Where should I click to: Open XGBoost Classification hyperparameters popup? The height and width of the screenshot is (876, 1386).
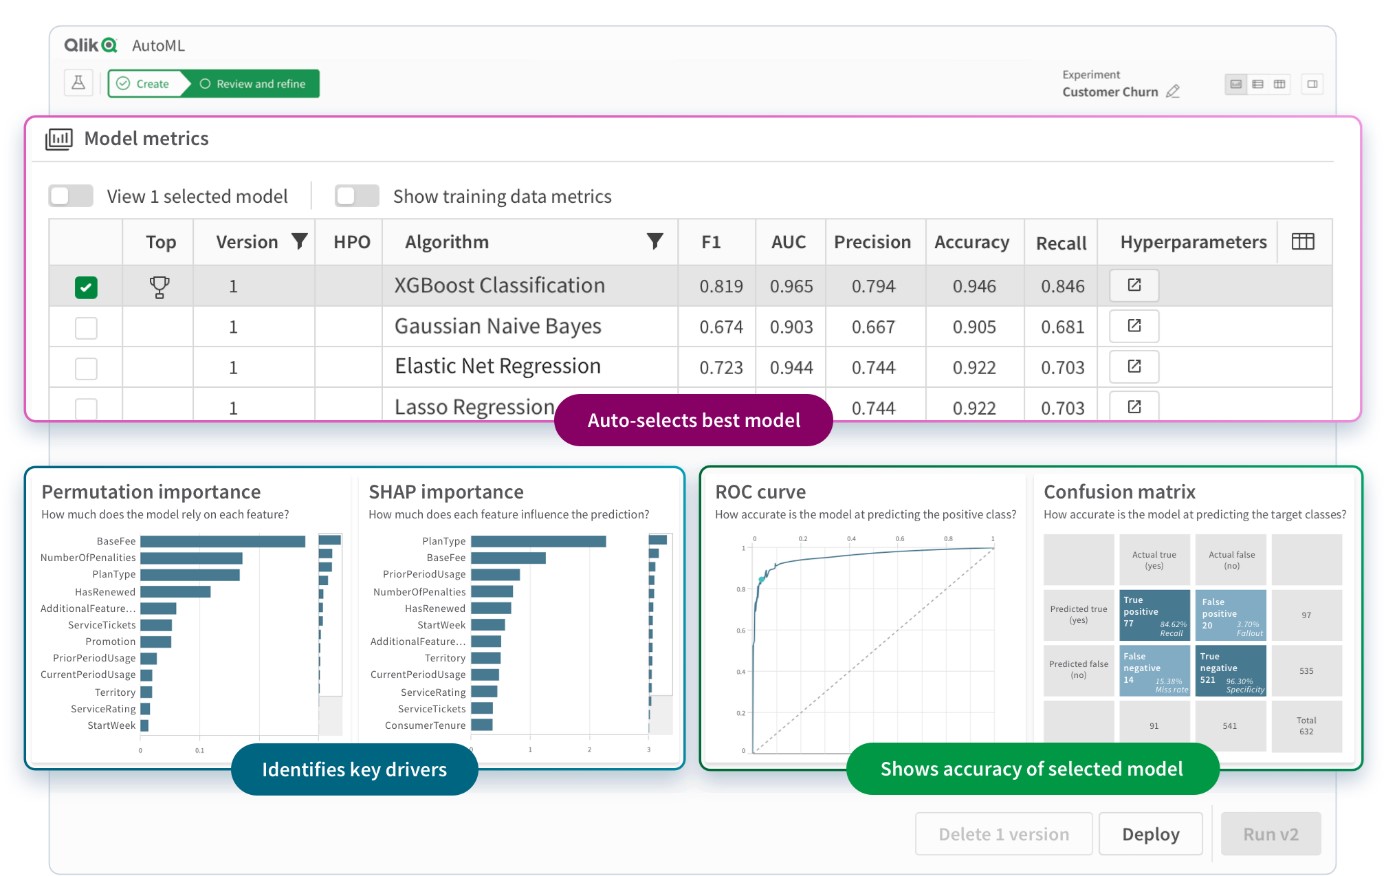click(x=1134, y=286)
